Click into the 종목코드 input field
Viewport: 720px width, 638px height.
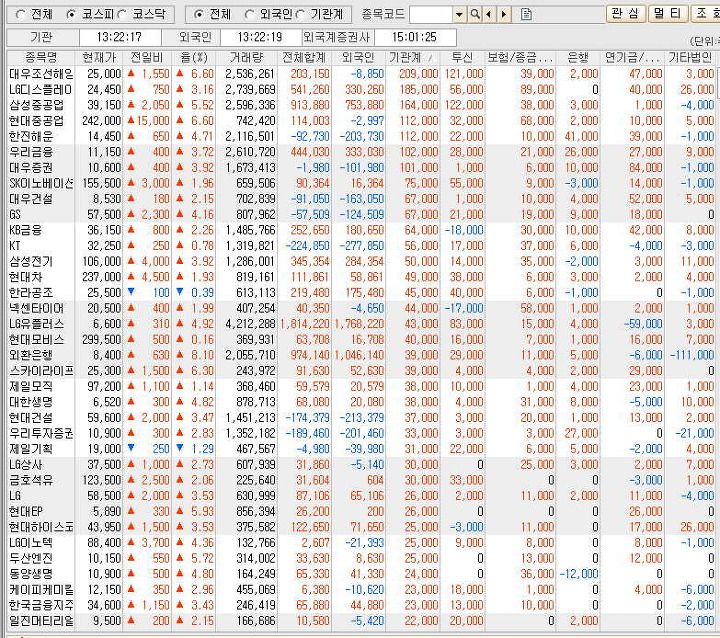tap(431, 15)
